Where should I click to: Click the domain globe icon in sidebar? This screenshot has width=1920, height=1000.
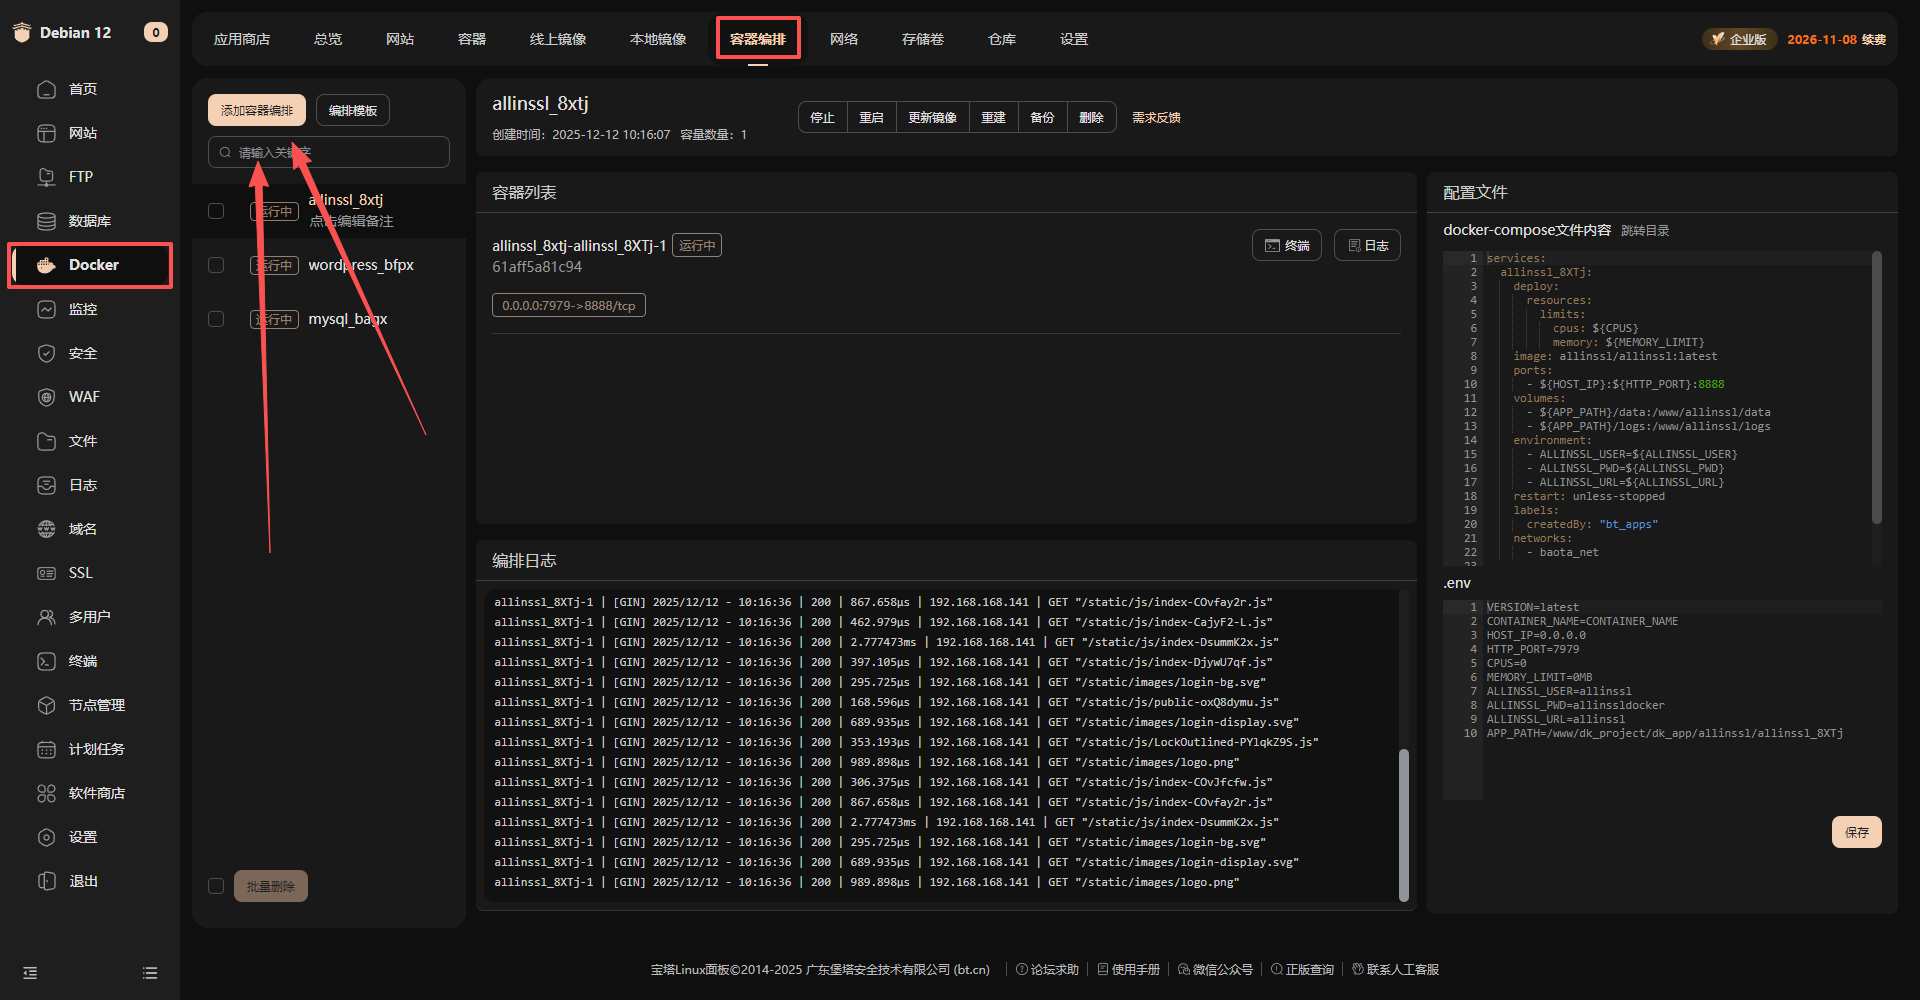point(46,529)
